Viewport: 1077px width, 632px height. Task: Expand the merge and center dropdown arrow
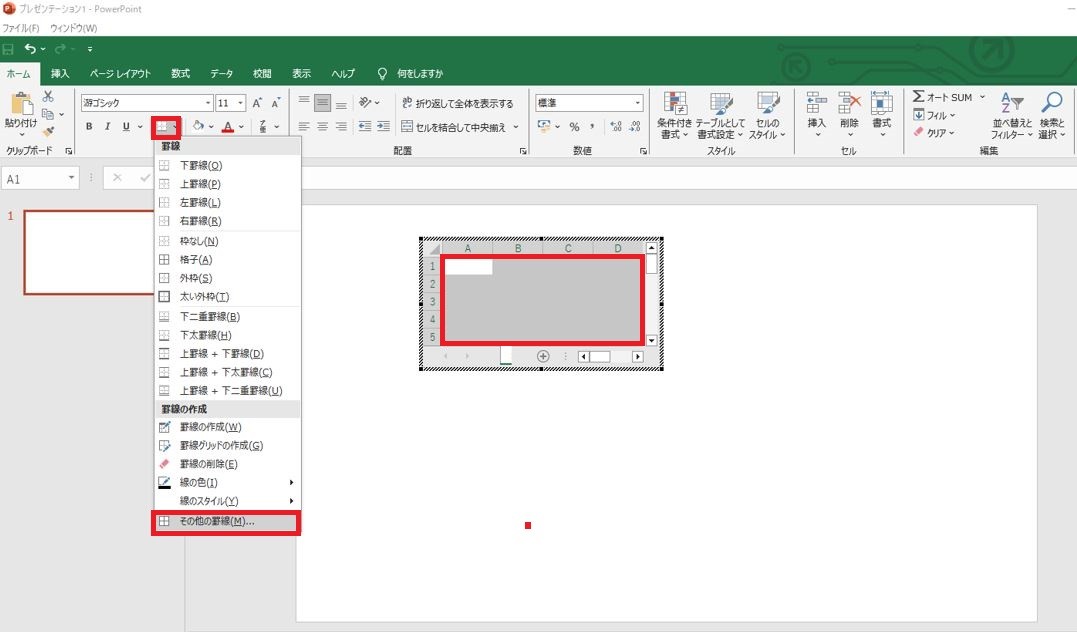[516, 127]
